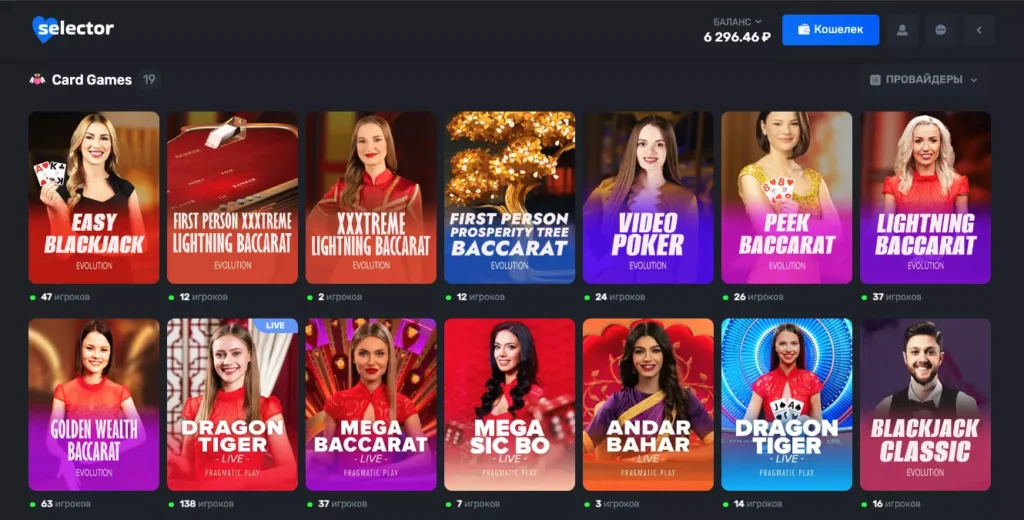The image size is (1024, 520).
Task: Open the Кошелек wallet button
Action: coord(830,30)
